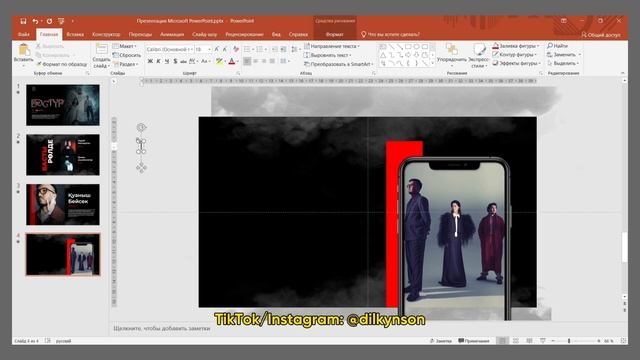Image resolution: width=640 pixels, height=360 pixels.
Task: Open the Format (Формат) contextual tab
Action: 335,34
